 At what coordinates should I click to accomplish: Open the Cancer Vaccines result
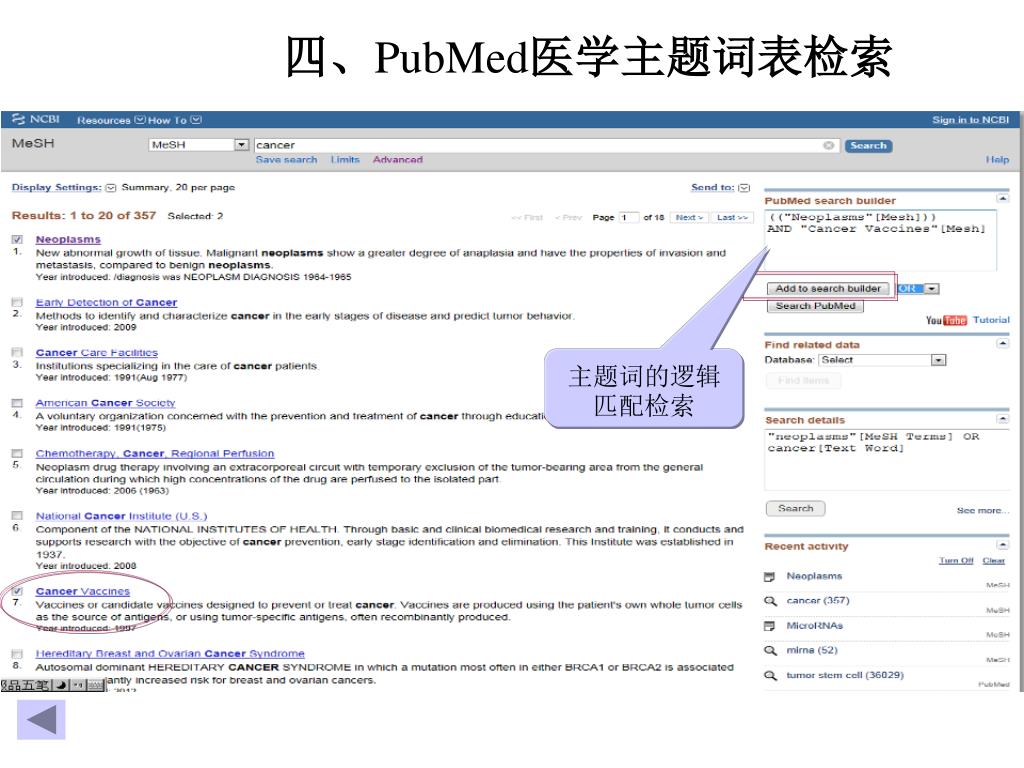click(x=82, y=591)
